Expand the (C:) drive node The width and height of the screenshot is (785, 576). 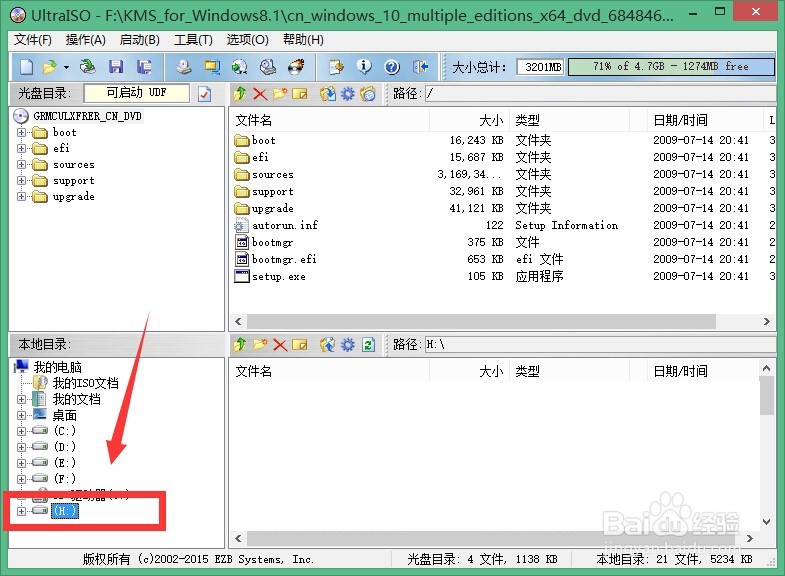click(x=21, y=431)
